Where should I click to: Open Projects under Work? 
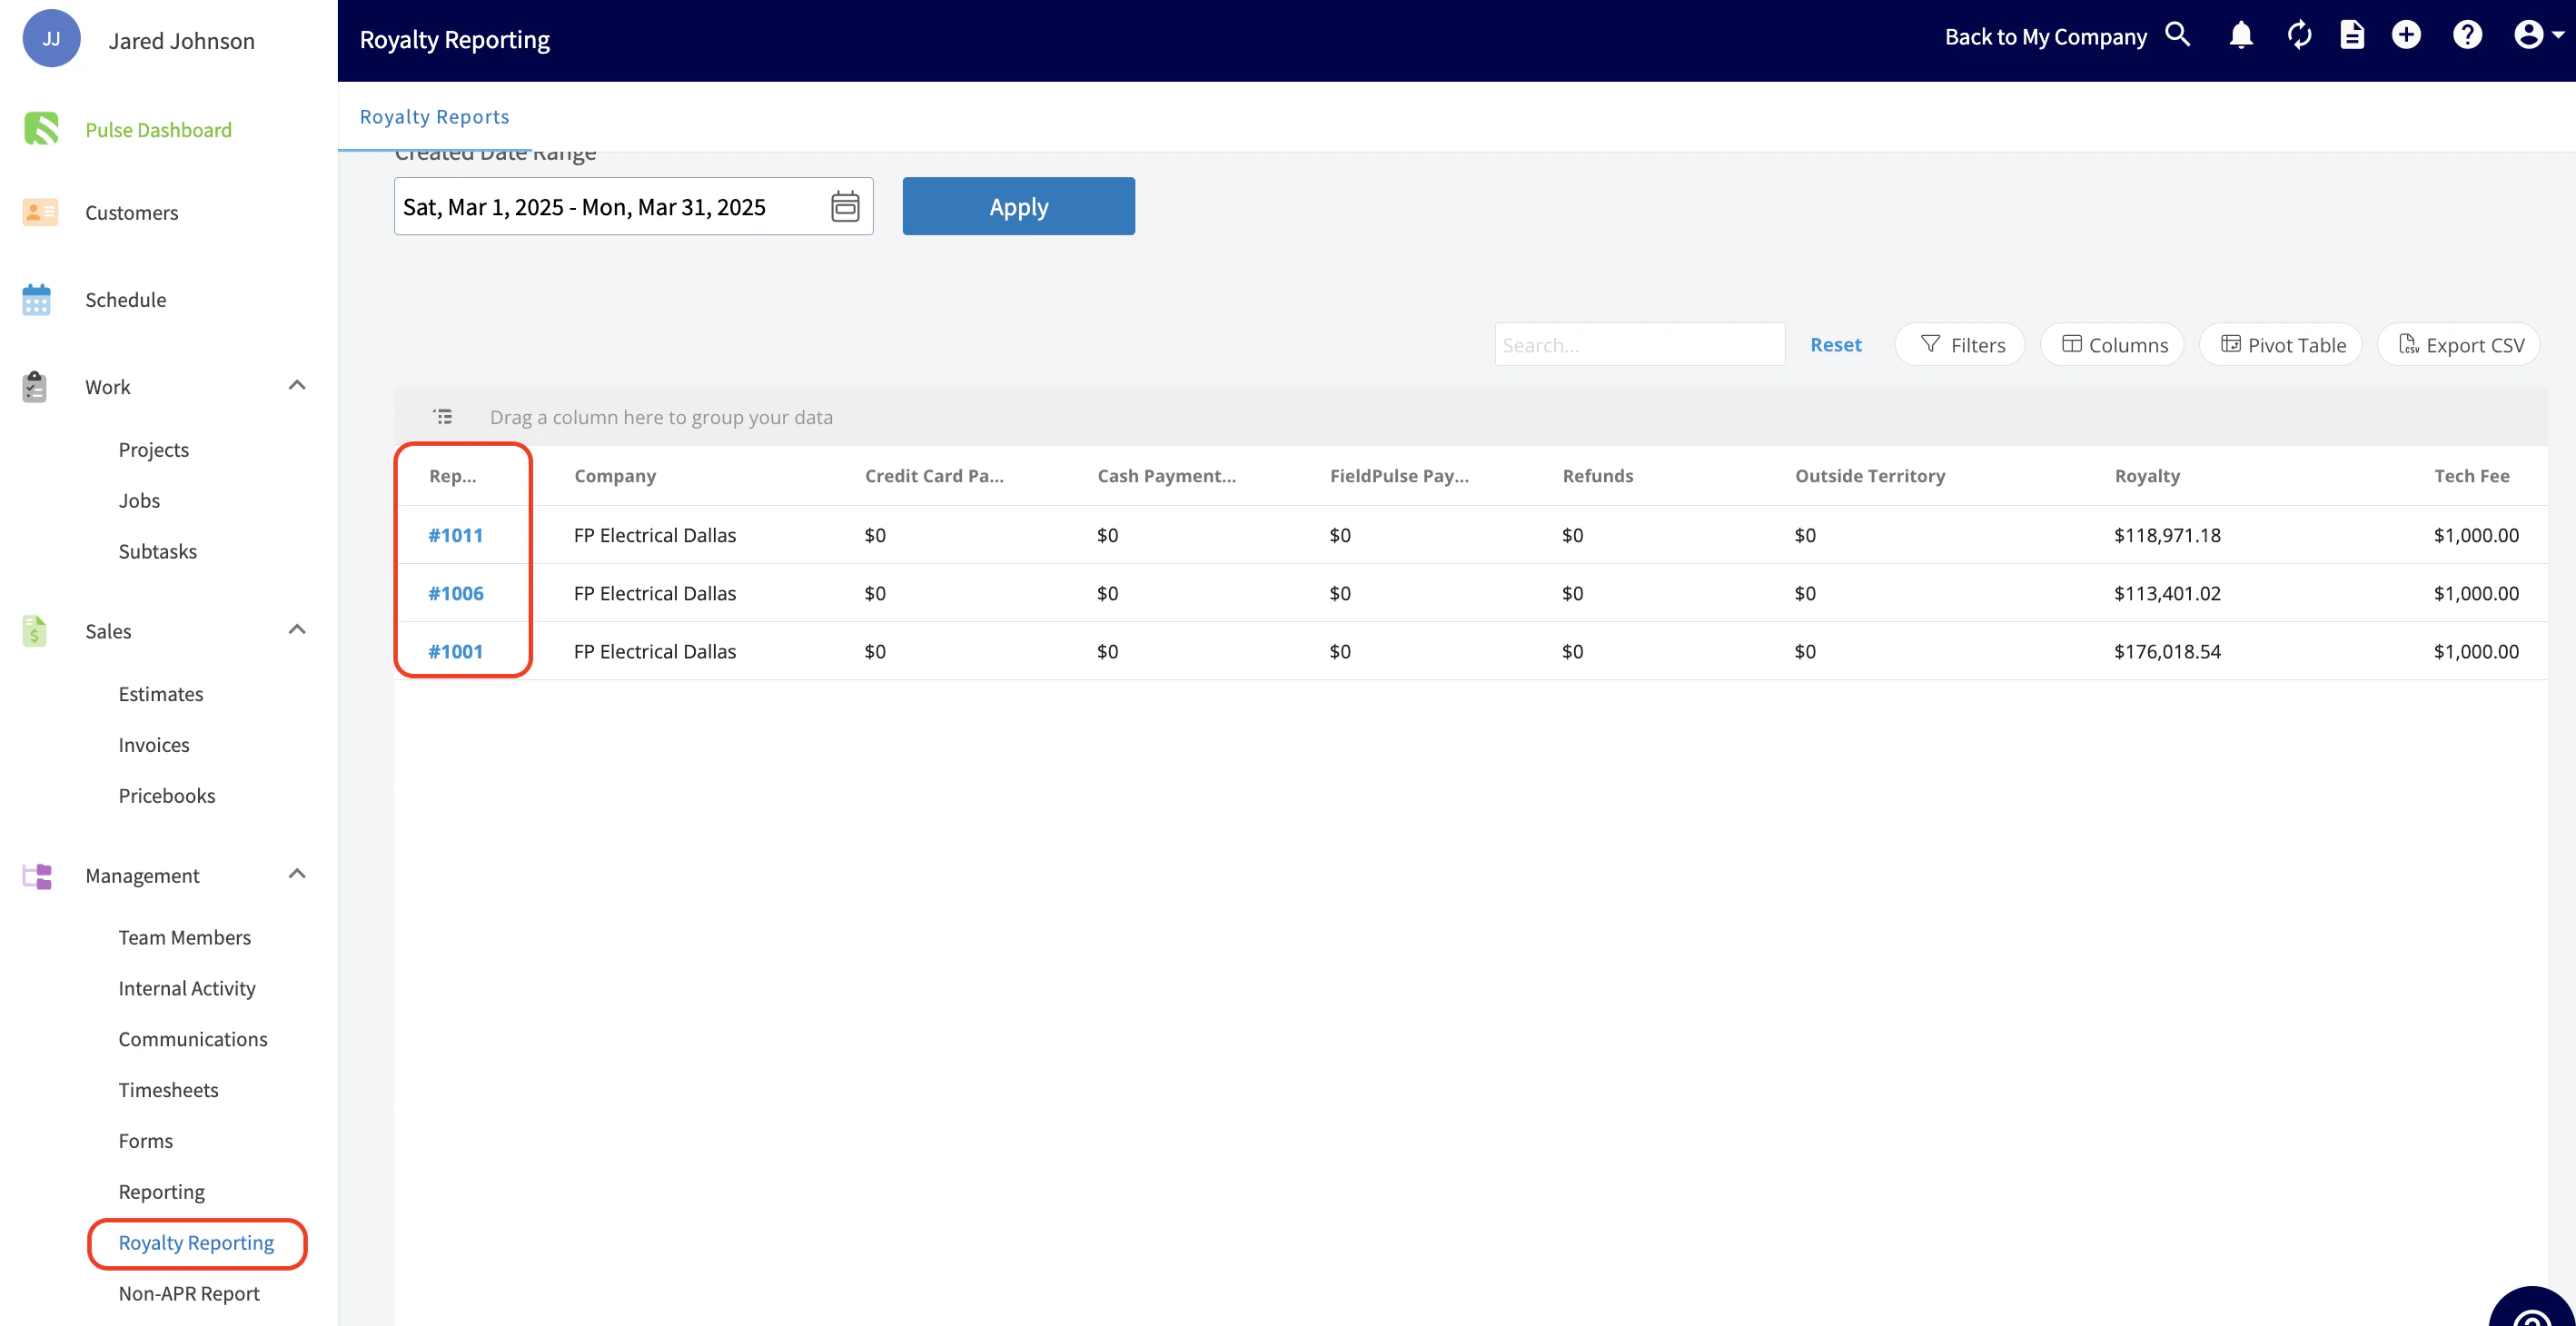click(153, 450)
